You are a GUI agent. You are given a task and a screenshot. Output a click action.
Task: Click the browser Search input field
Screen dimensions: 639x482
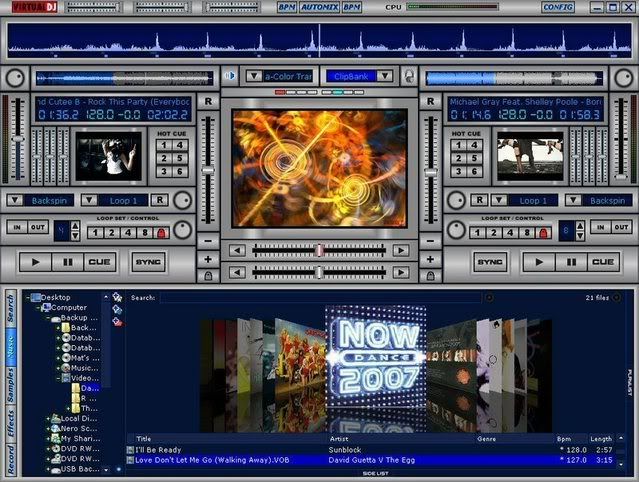pyautogui.click(x=320, y=298)
